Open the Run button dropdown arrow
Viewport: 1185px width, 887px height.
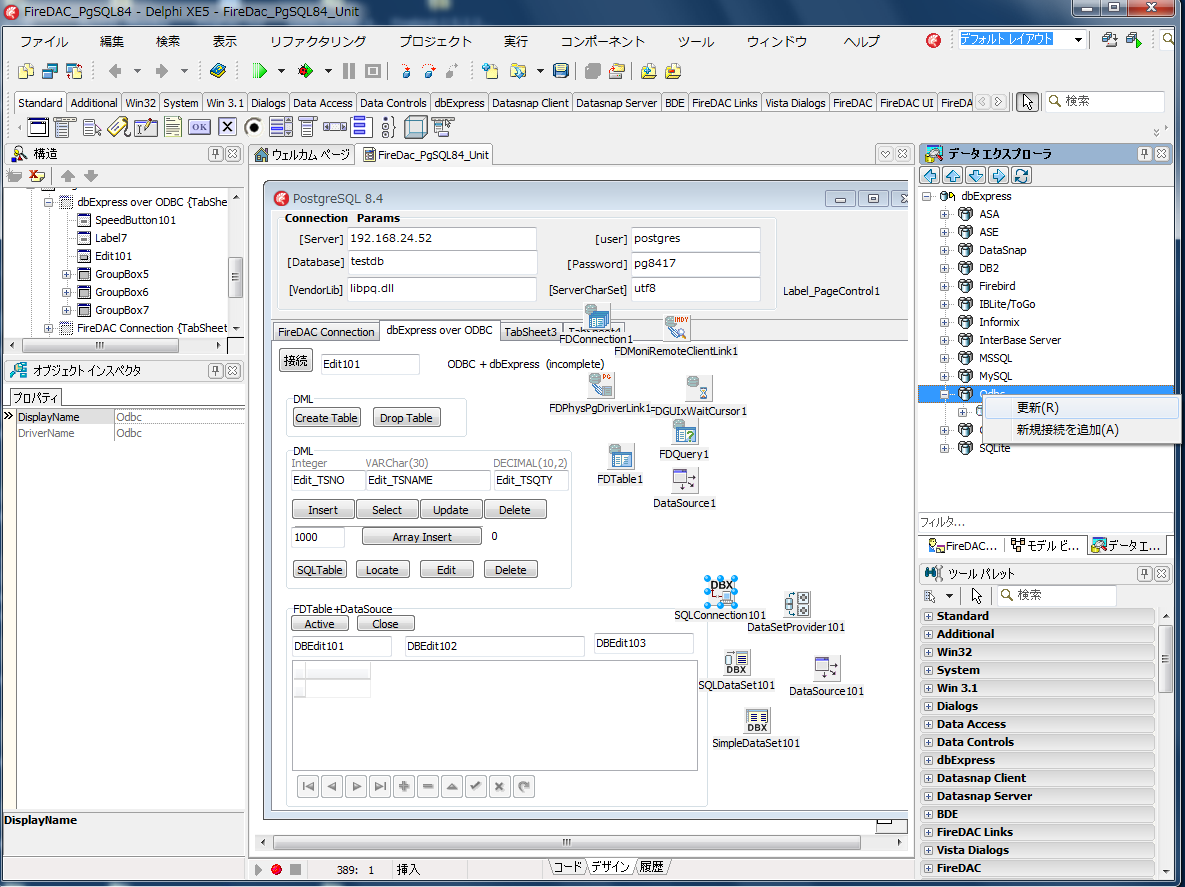(x=281, y=71)
